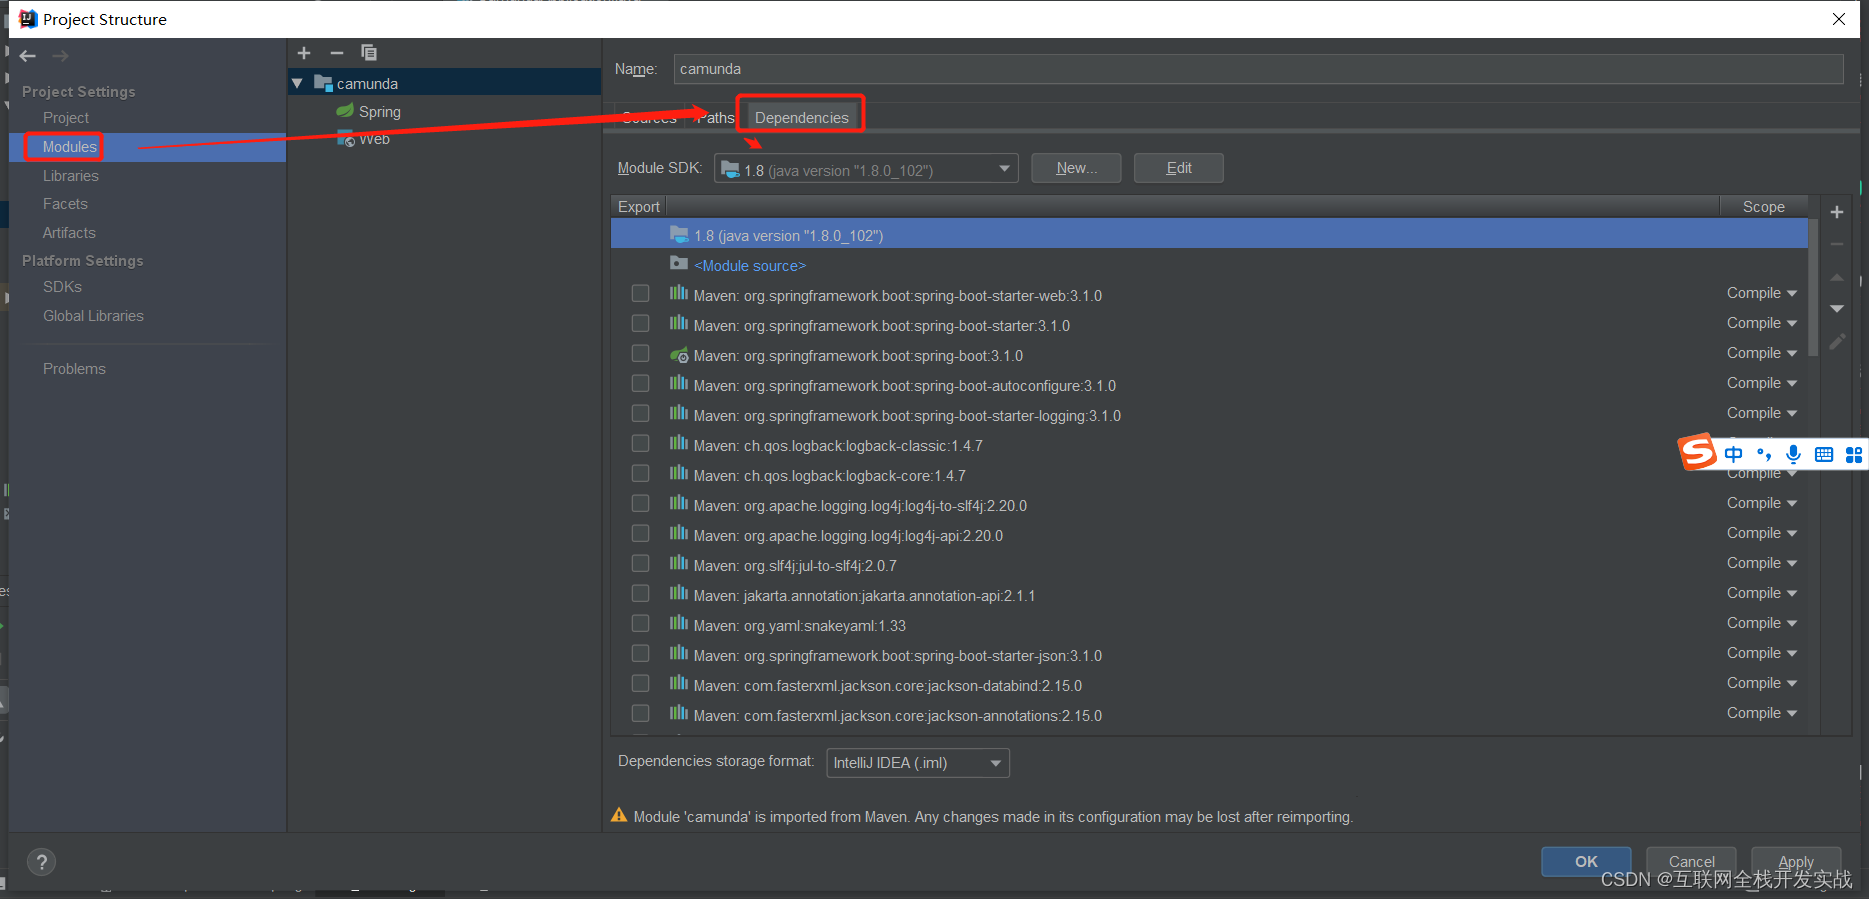The width and height of the screenshot is (1869, 899).
Task: Select Spring facet under camunda
Action: click(380, 112)
